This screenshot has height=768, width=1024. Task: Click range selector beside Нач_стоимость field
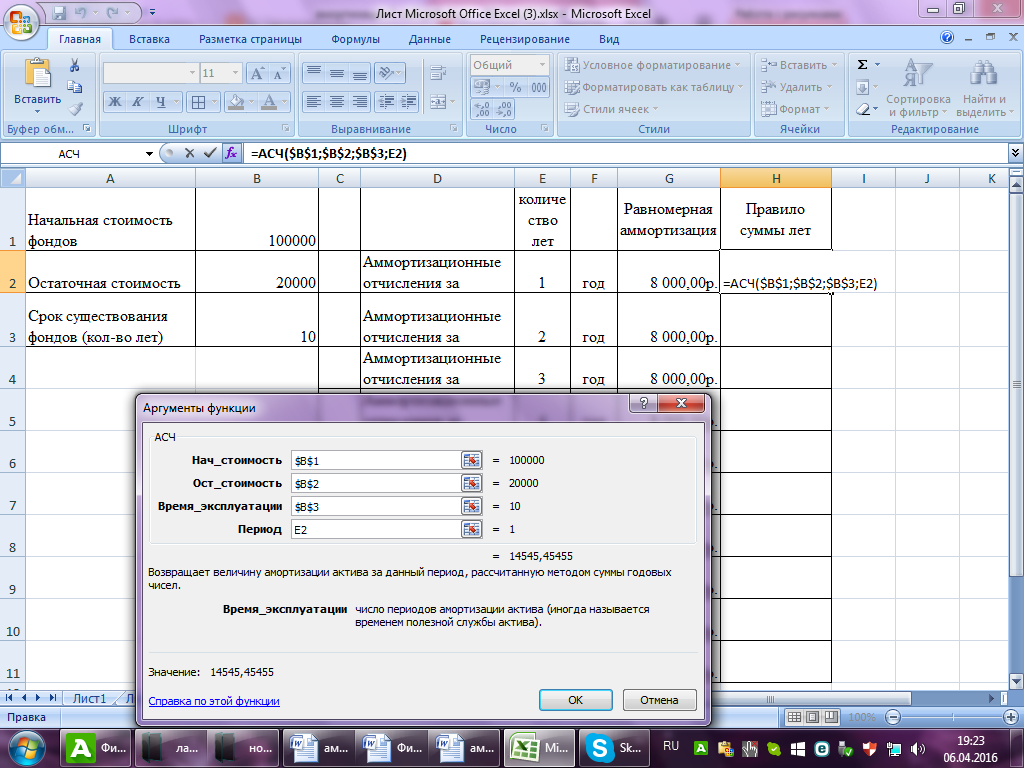(471, 460)
